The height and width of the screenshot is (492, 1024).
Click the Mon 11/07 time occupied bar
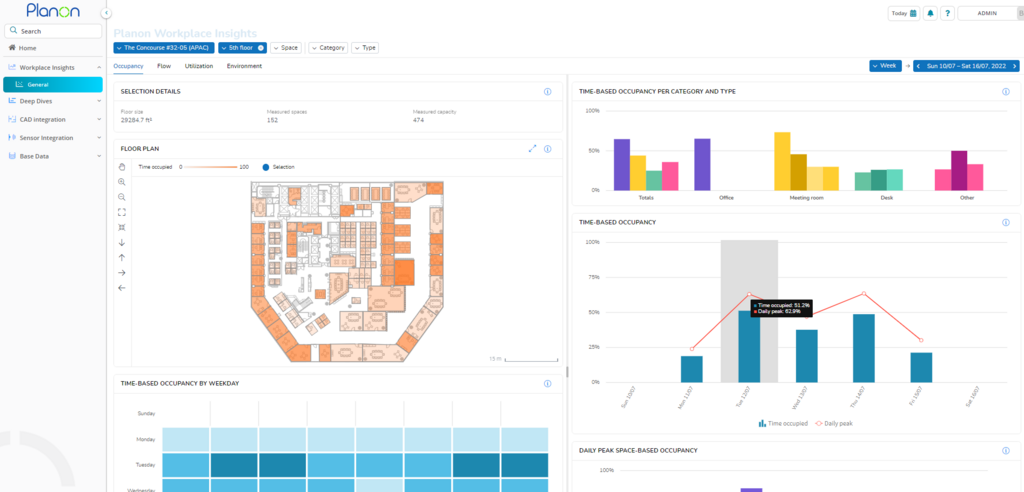point(692,369)
